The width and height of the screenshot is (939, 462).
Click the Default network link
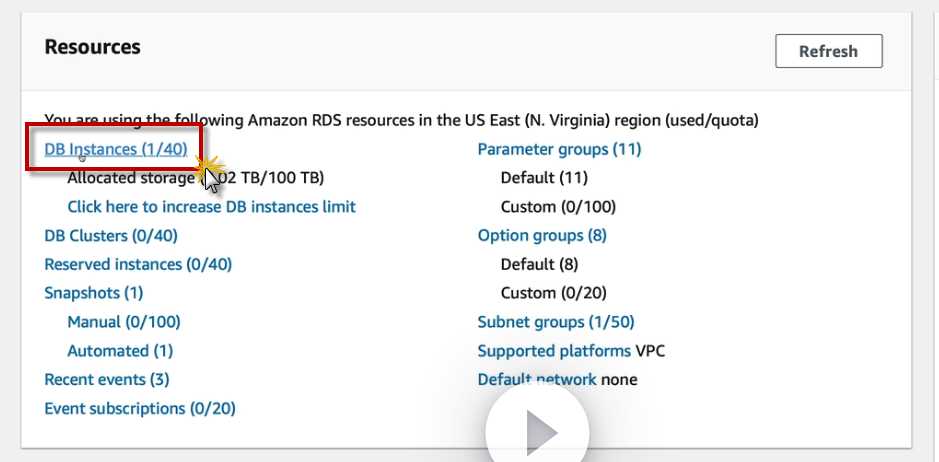pyautogui.click(x=537, y=380)
